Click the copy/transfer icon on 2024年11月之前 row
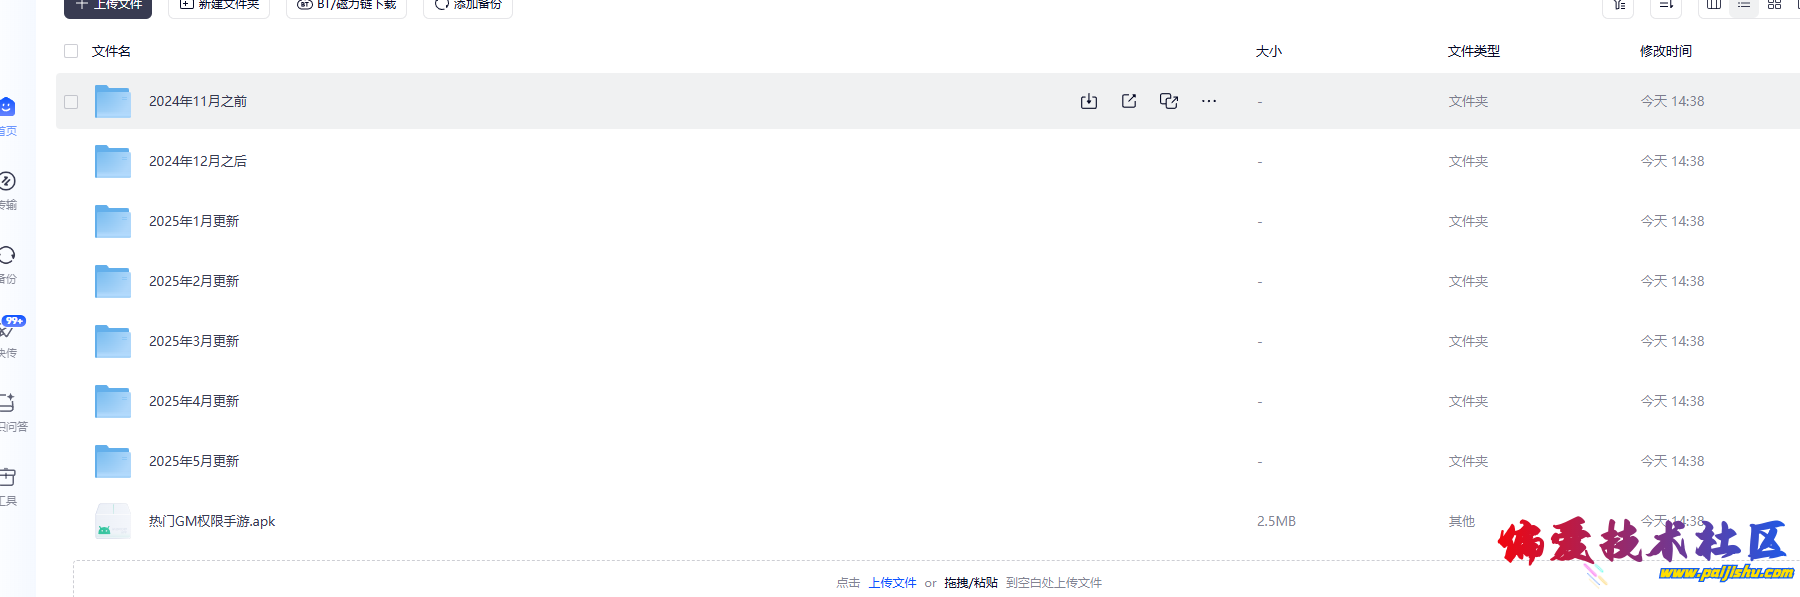Viewport: 1800px width, 597px height. coord(1169,101)
